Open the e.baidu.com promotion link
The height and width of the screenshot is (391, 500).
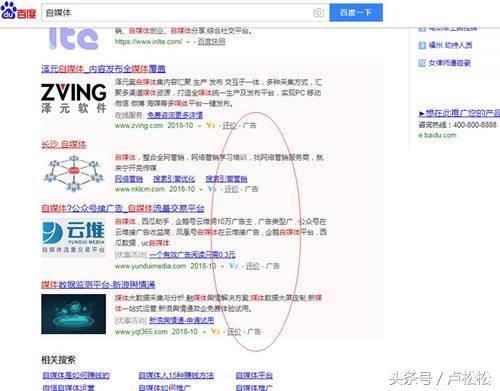(437, 135)
